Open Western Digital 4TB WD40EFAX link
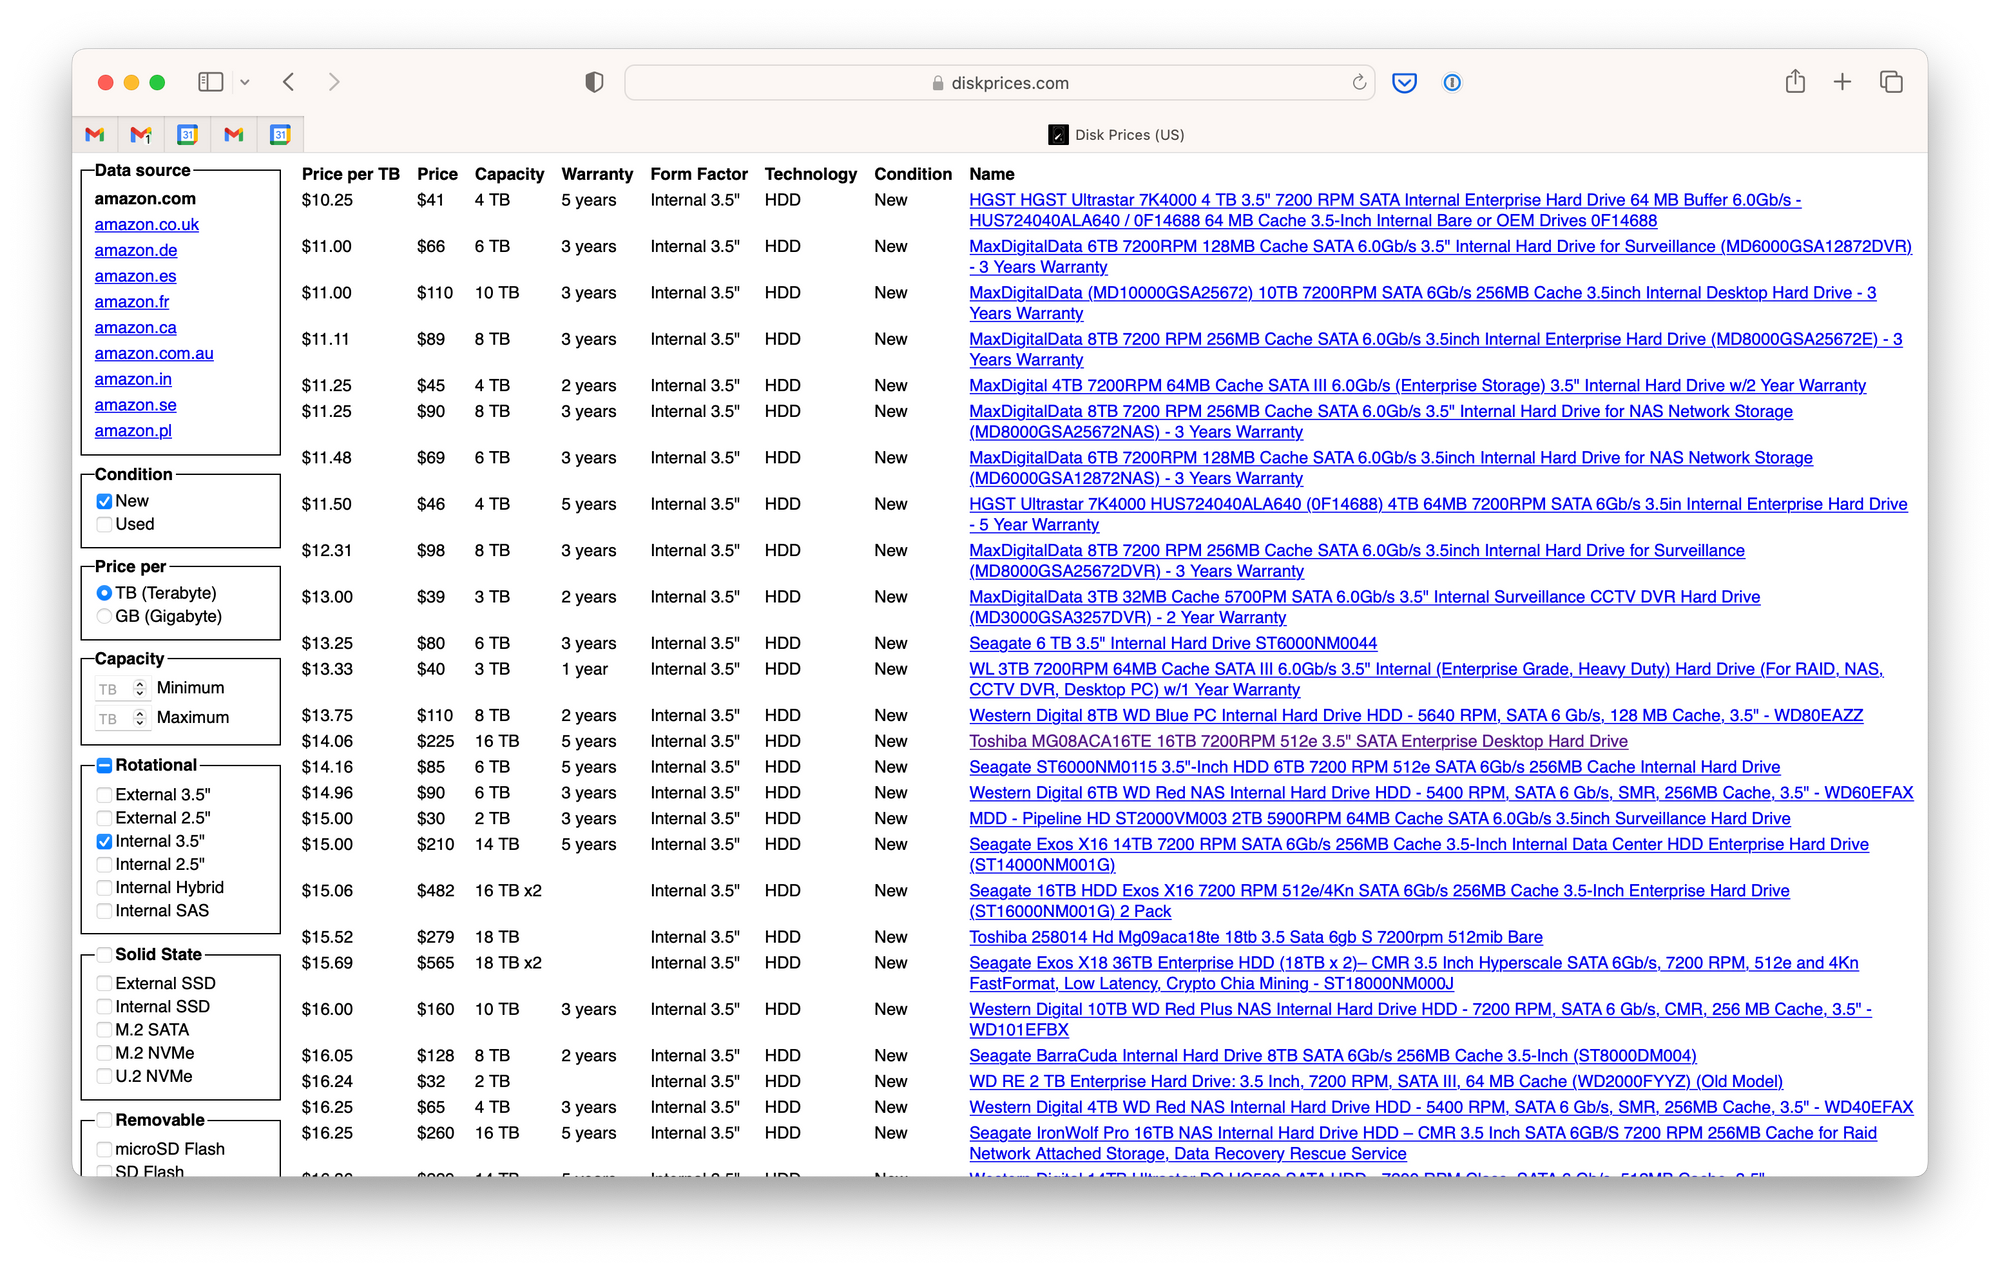The height and width of the screenshot is (1272, 2000). 1441,1107
